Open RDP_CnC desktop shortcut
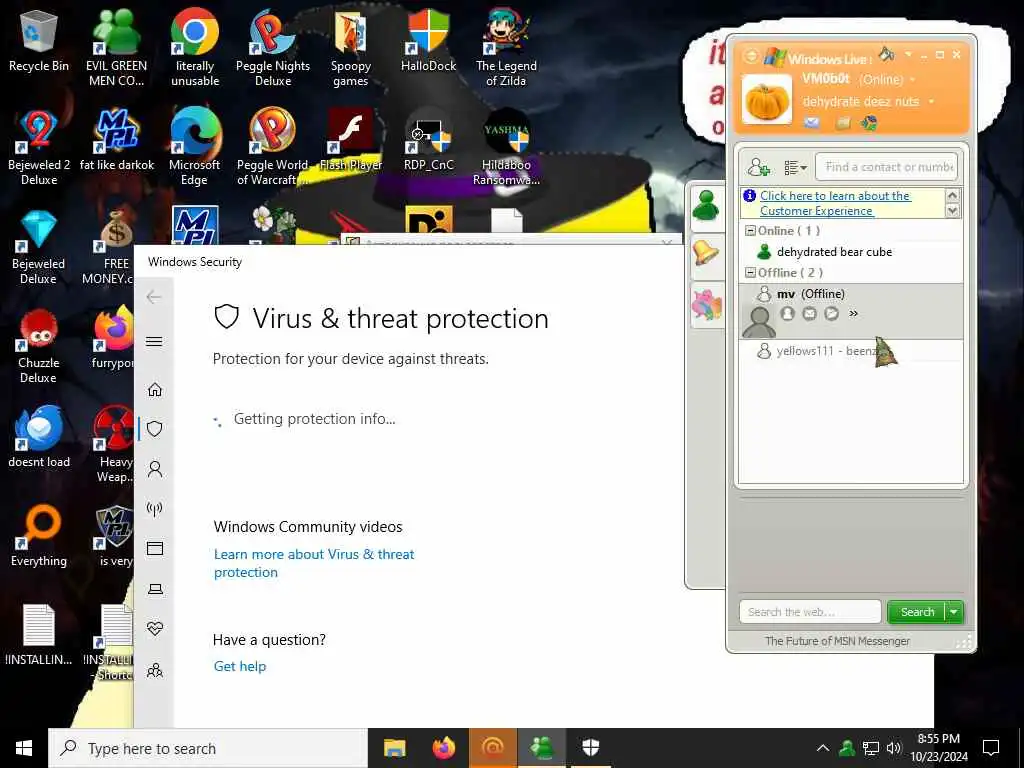The height and width of the screenshot is (768, 1024). coord(428,140)
